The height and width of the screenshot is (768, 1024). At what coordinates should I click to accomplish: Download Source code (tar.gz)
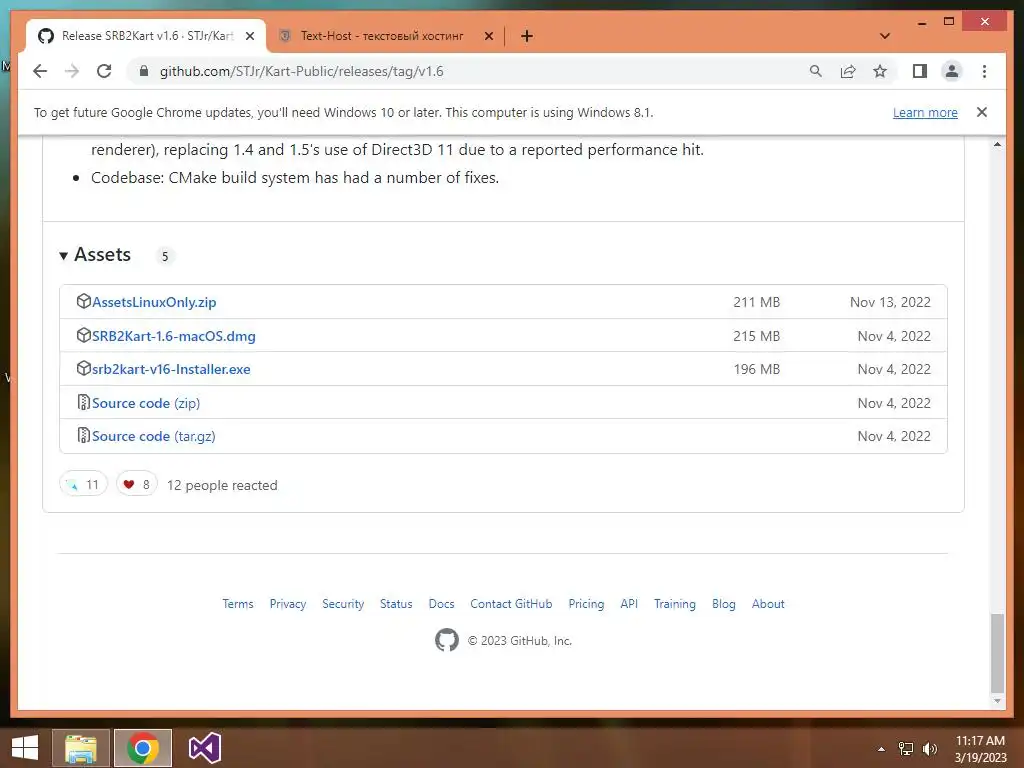point(153,436)
